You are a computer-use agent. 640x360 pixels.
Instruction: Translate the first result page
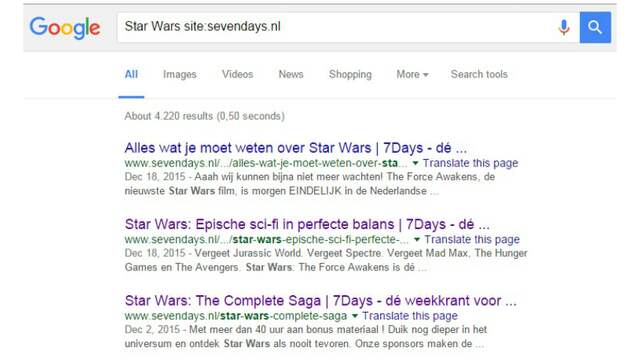click(x=470, y=163)
